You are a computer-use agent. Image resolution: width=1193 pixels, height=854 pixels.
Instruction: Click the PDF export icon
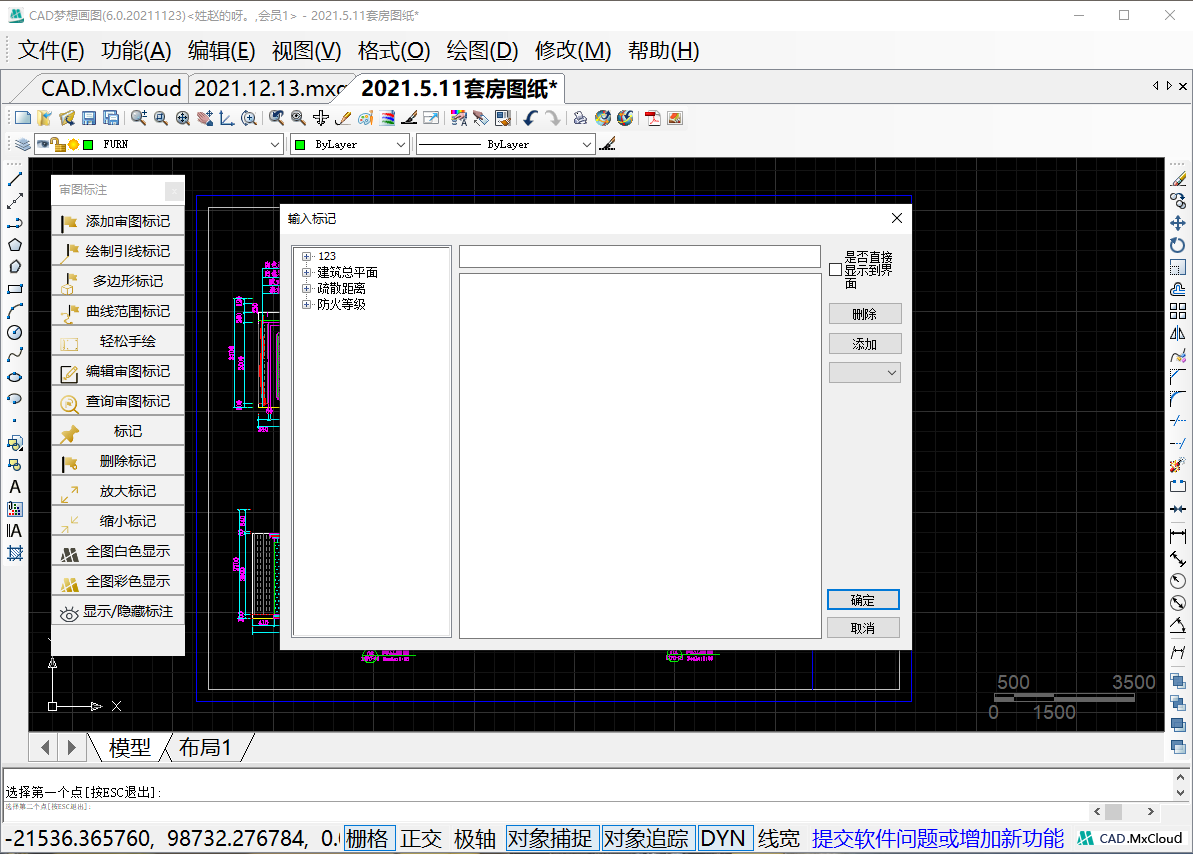[652, 118]
